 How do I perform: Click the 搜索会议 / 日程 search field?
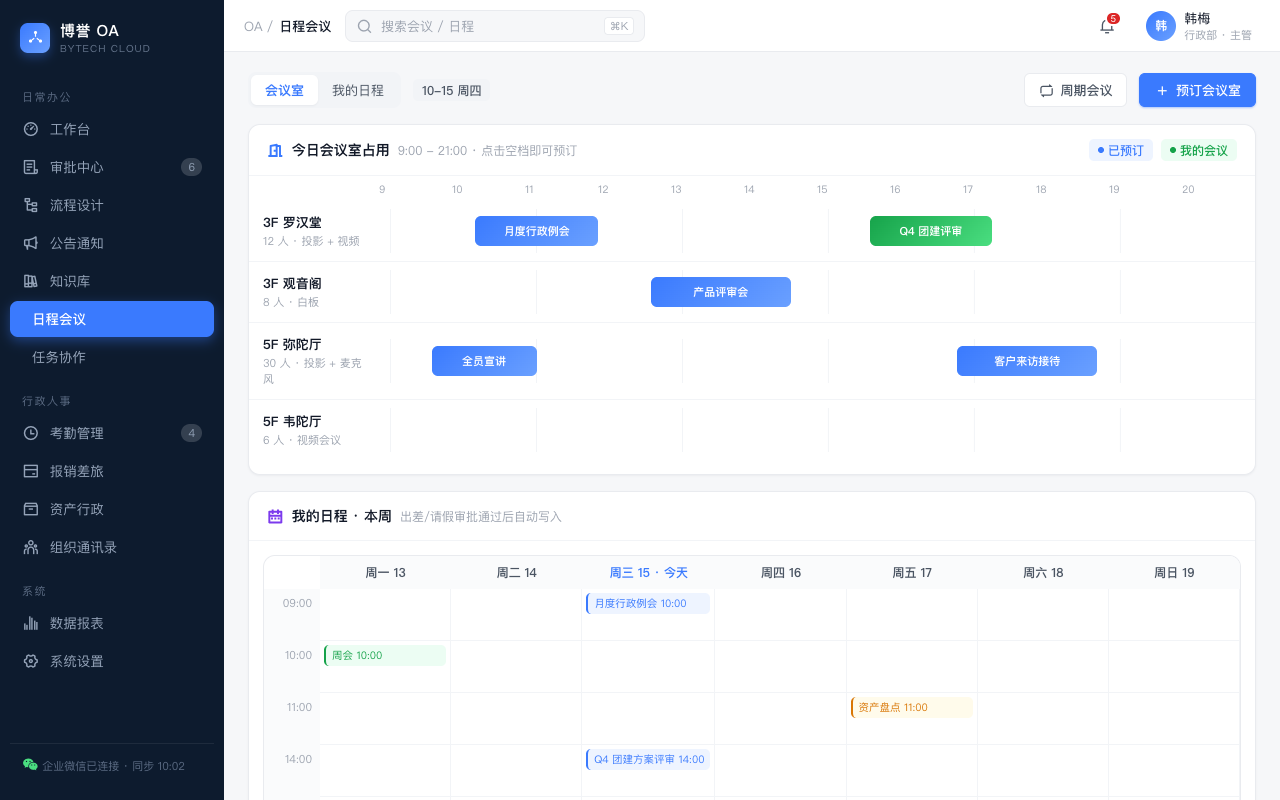[x=495, y=26]
